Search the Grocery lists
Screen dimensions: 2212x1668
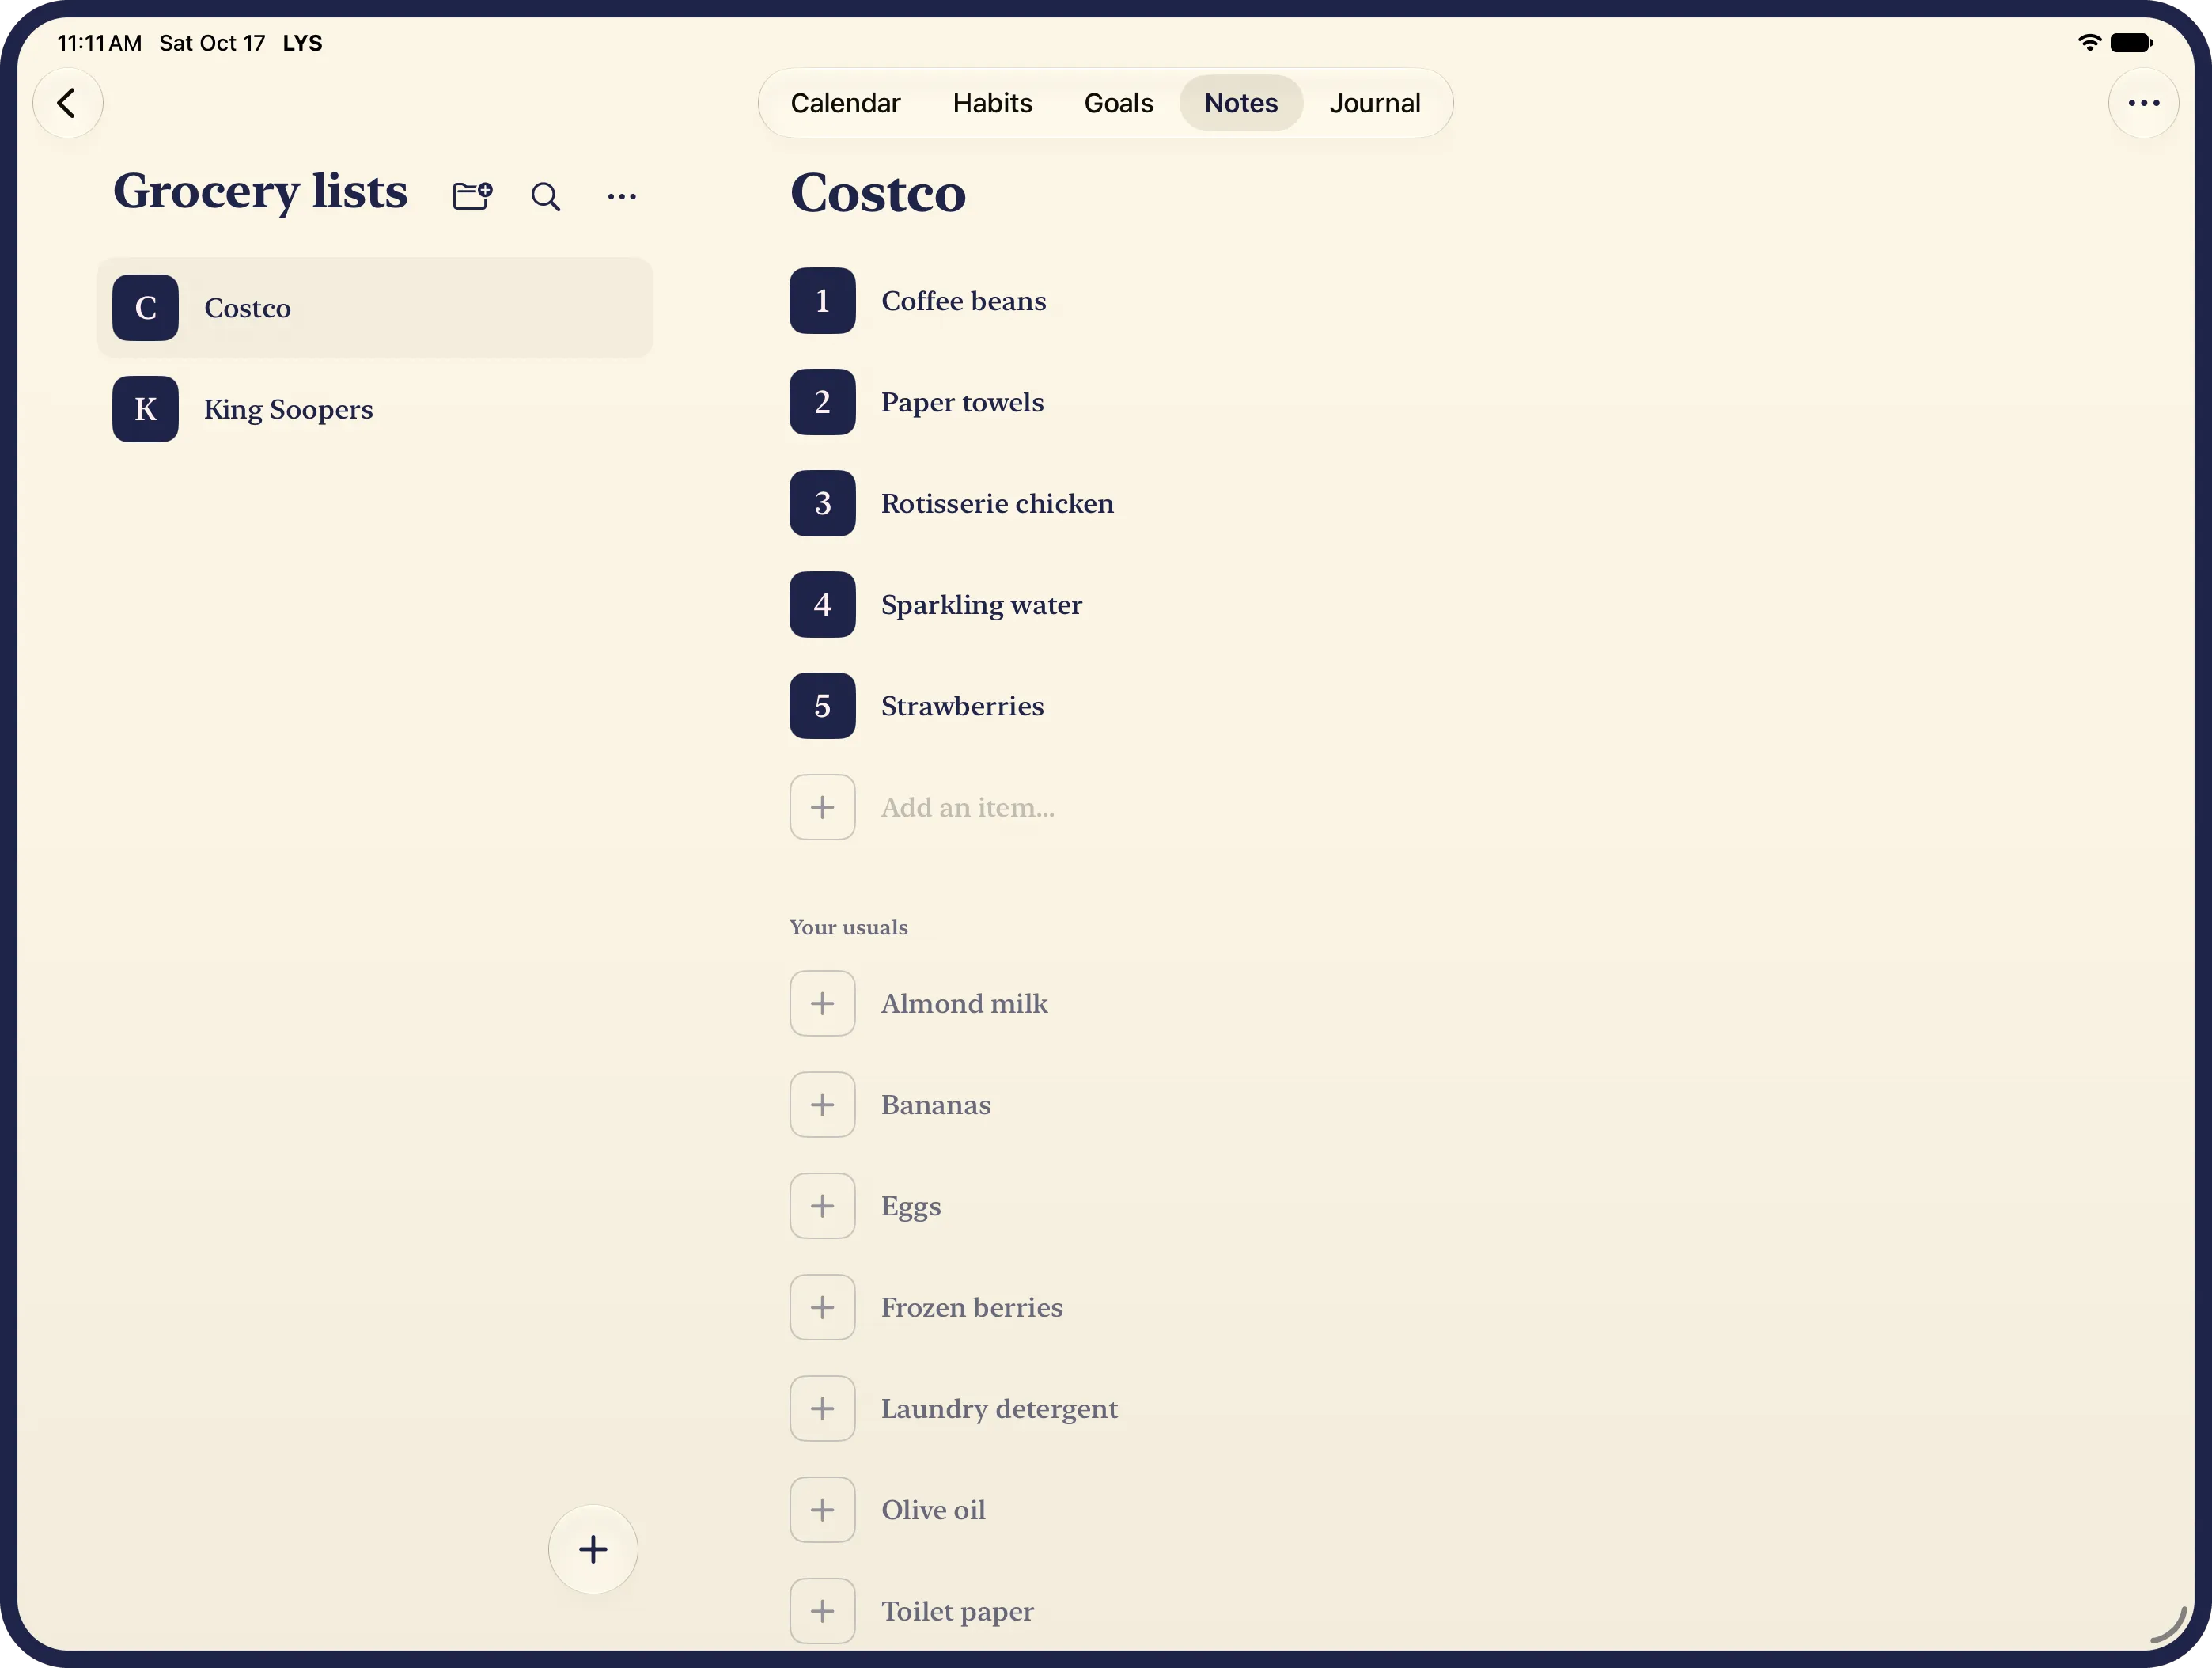[545, 196]
